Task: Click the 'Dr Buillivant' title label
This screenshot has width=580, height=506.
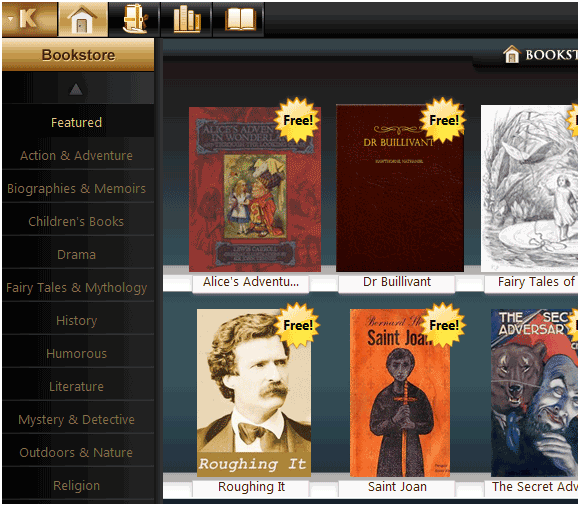Action: tap(397, 282)
